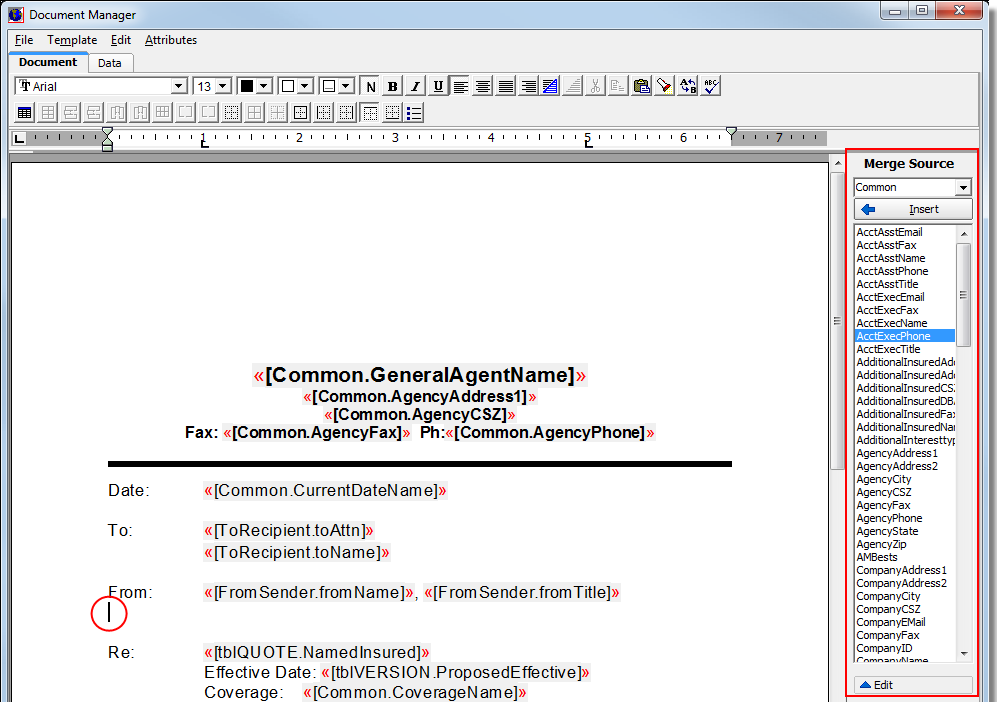Image resolution: width=997 pixels, height=702 pixels.
Task: Click the paste clipboard icon
Action: click(x=641, y=86)
